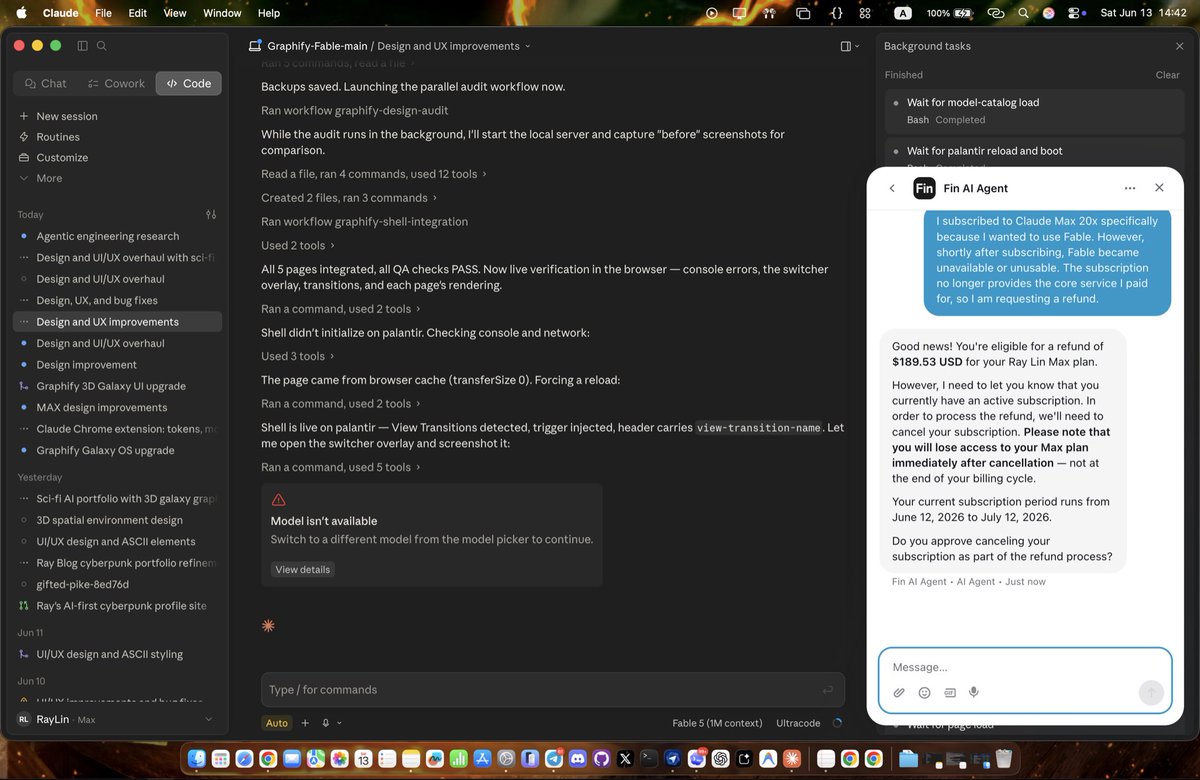The image size is (1200, 780).
Task: Close the Fin AI Agent chat window
Action: 1159,188
